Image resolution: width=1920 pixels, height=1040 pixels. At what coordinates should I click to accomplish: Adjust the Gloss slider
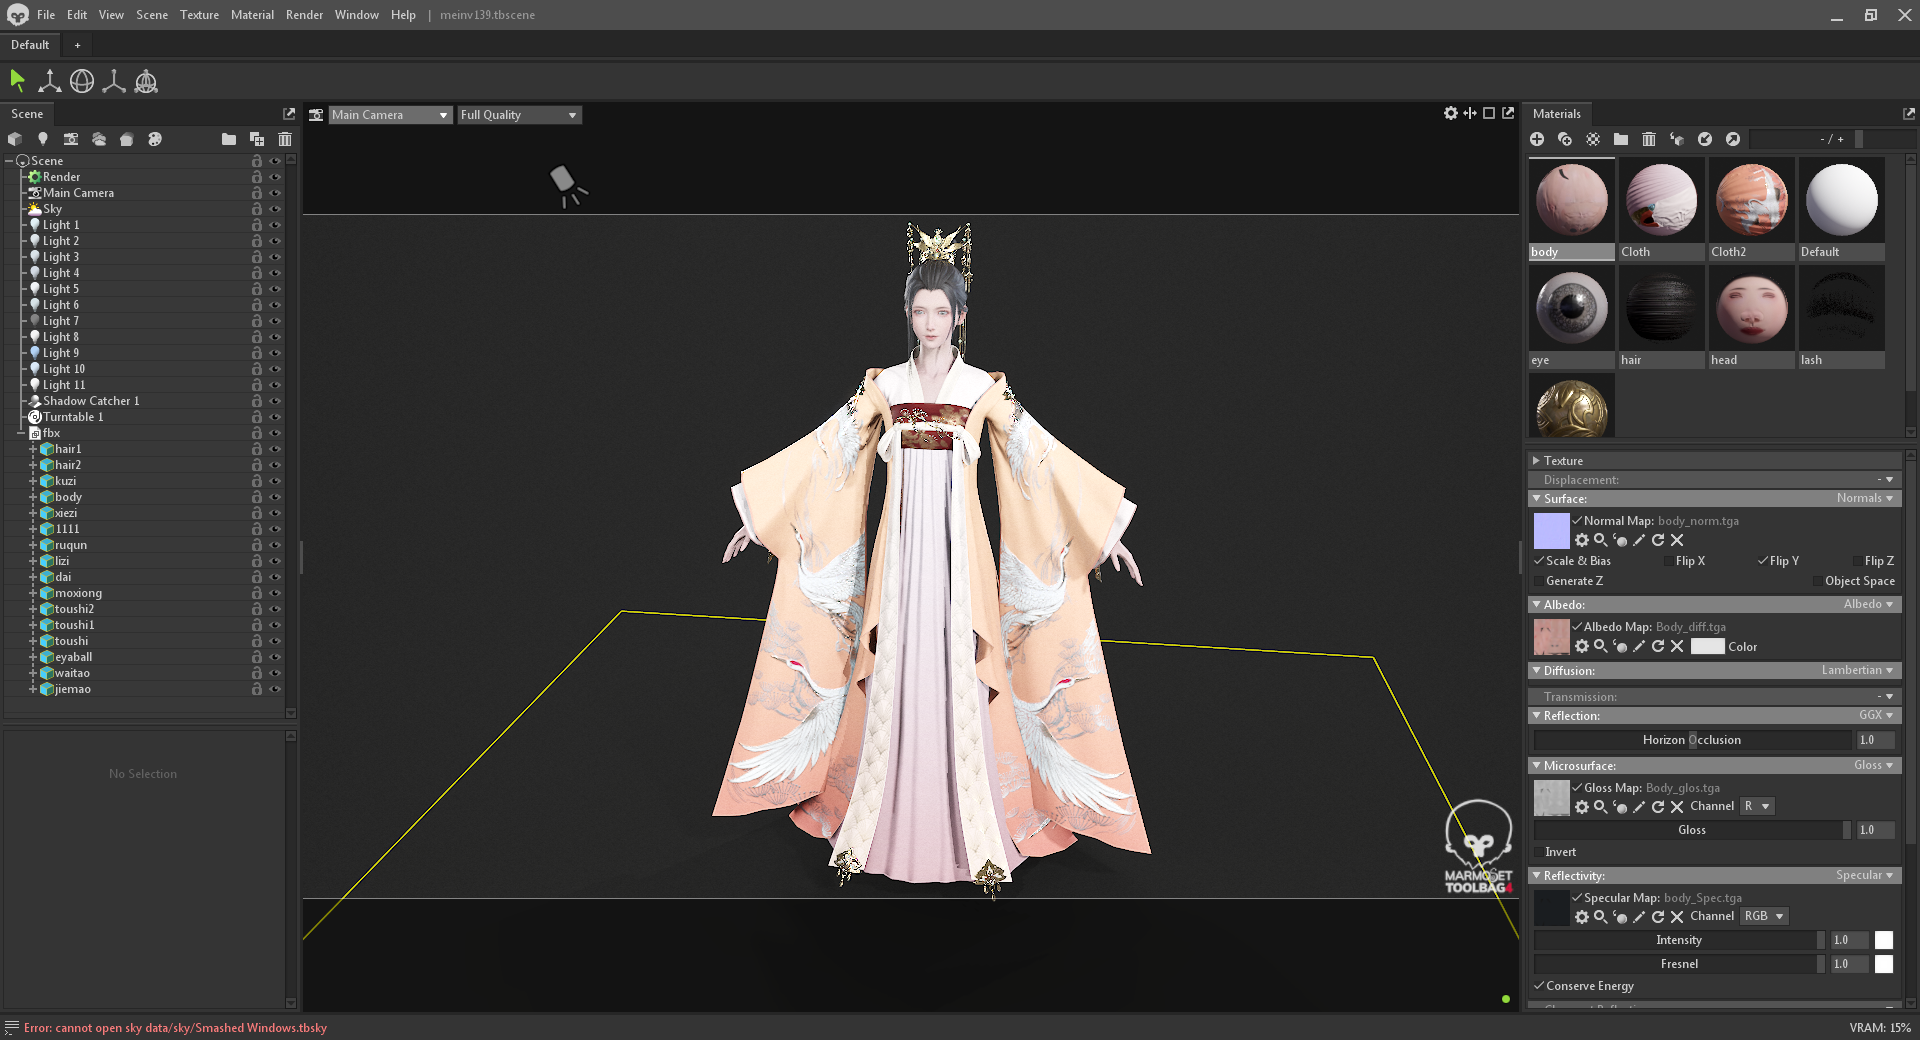(1692, 830)
